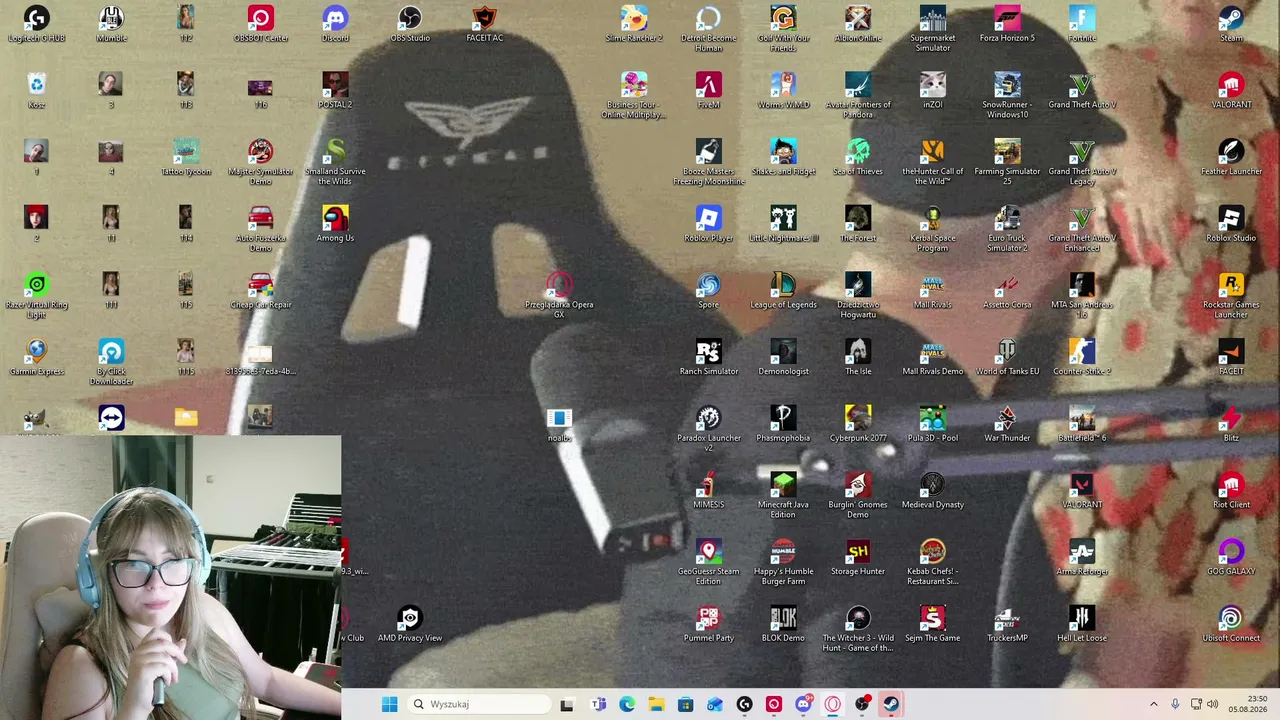Viewport: 1280px width, 720px height.
Task: Select the inZOI desktop icon
Action: point(933,91)
